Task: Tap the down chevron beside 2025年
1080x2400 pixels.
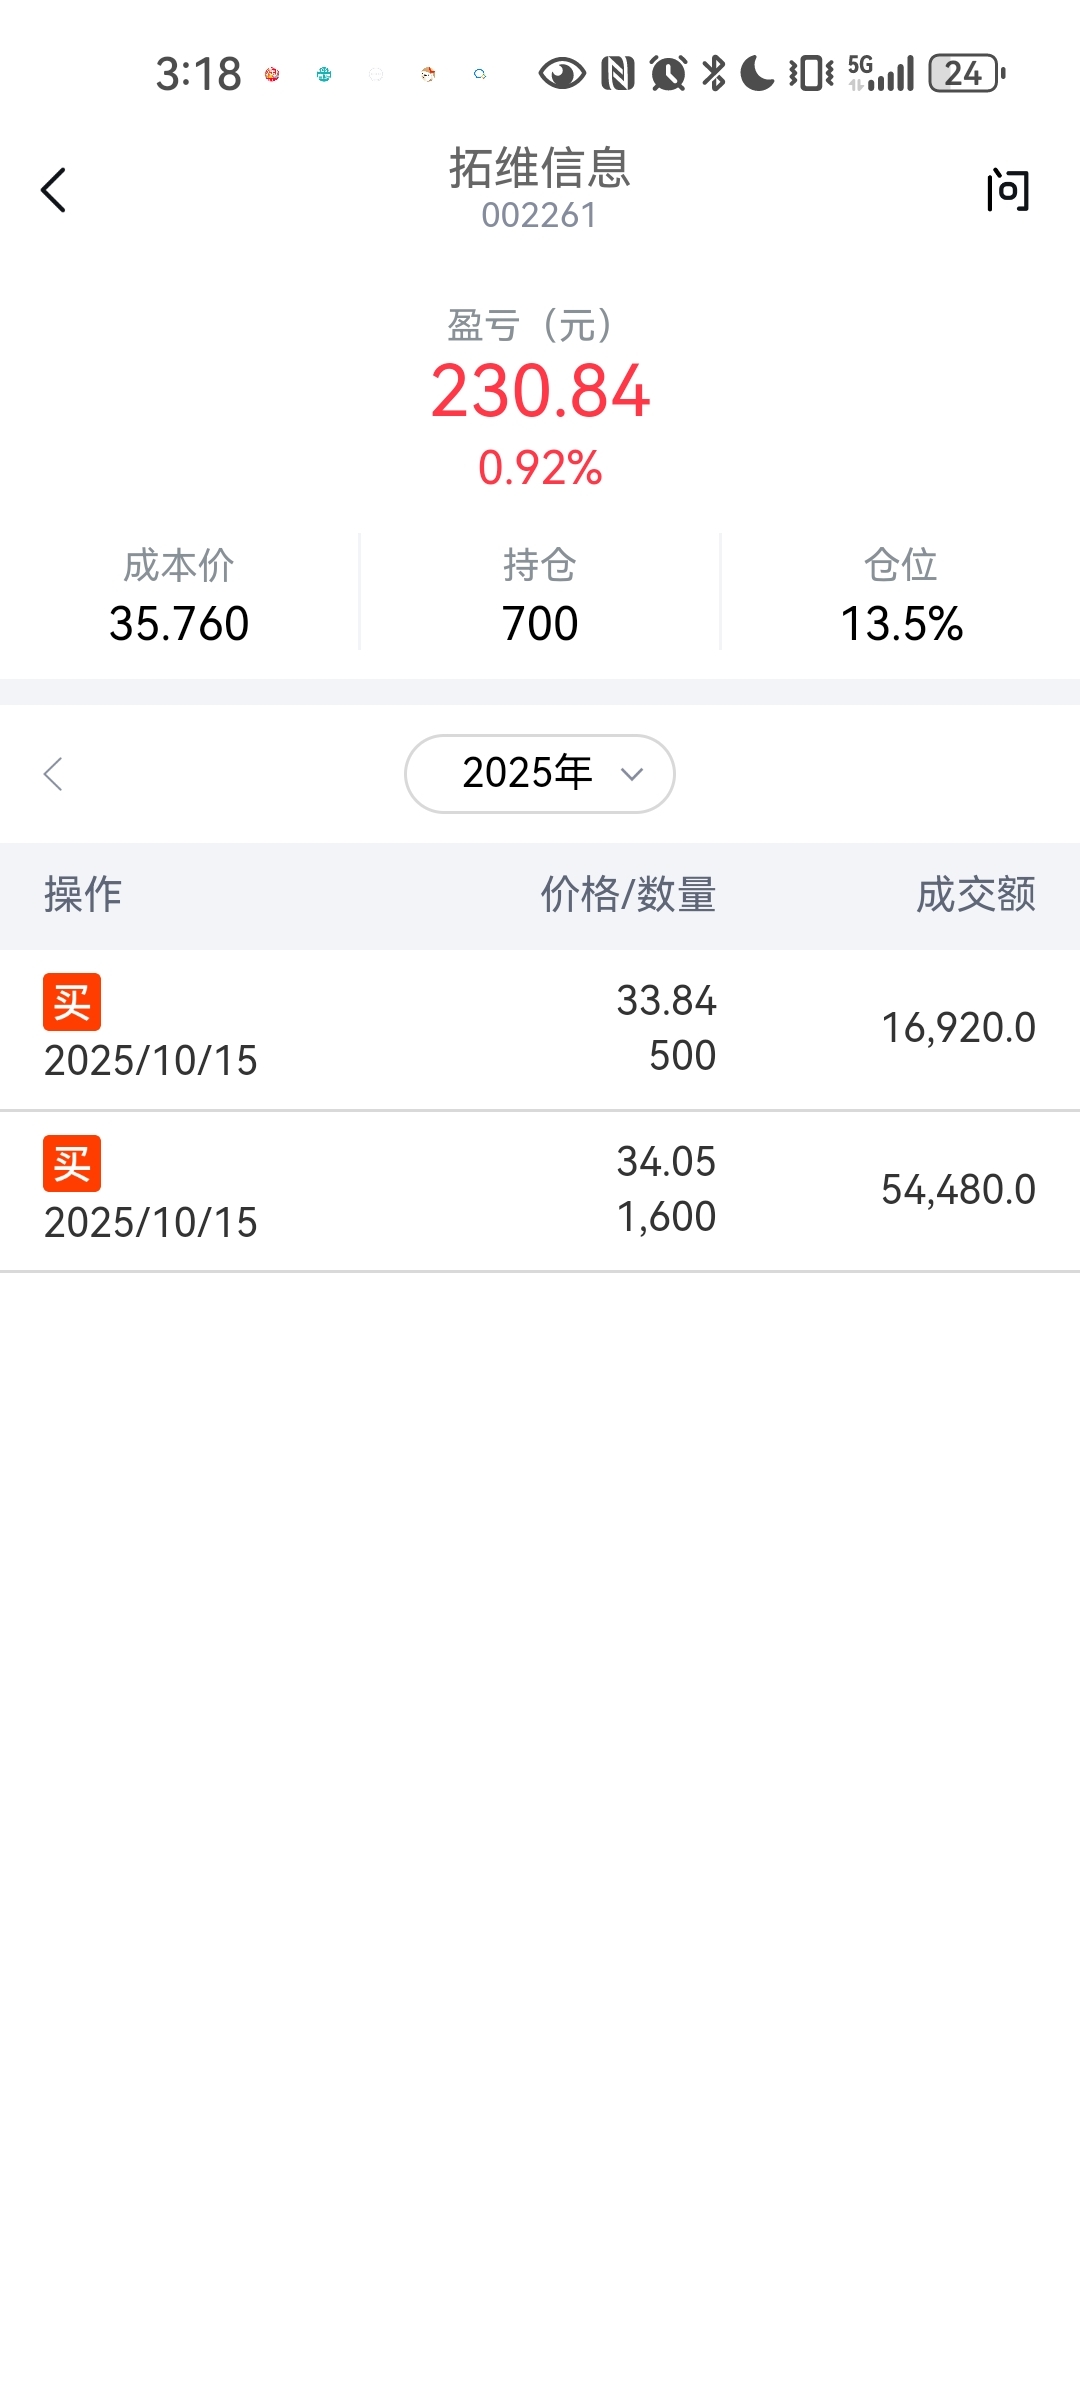Action: [x=631, y=774]
